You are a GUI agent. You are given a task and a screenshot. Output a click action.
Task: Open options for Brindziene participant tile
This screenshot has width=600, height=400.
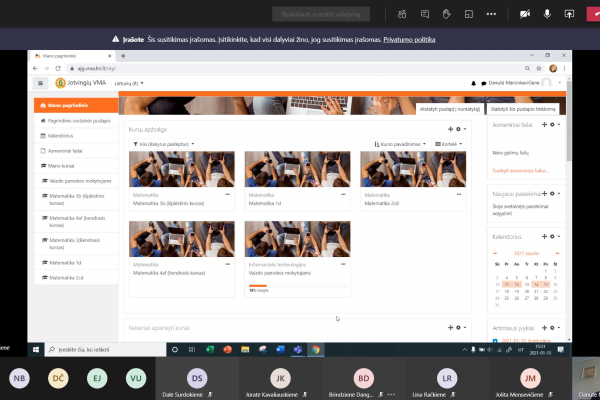[391, 394]
